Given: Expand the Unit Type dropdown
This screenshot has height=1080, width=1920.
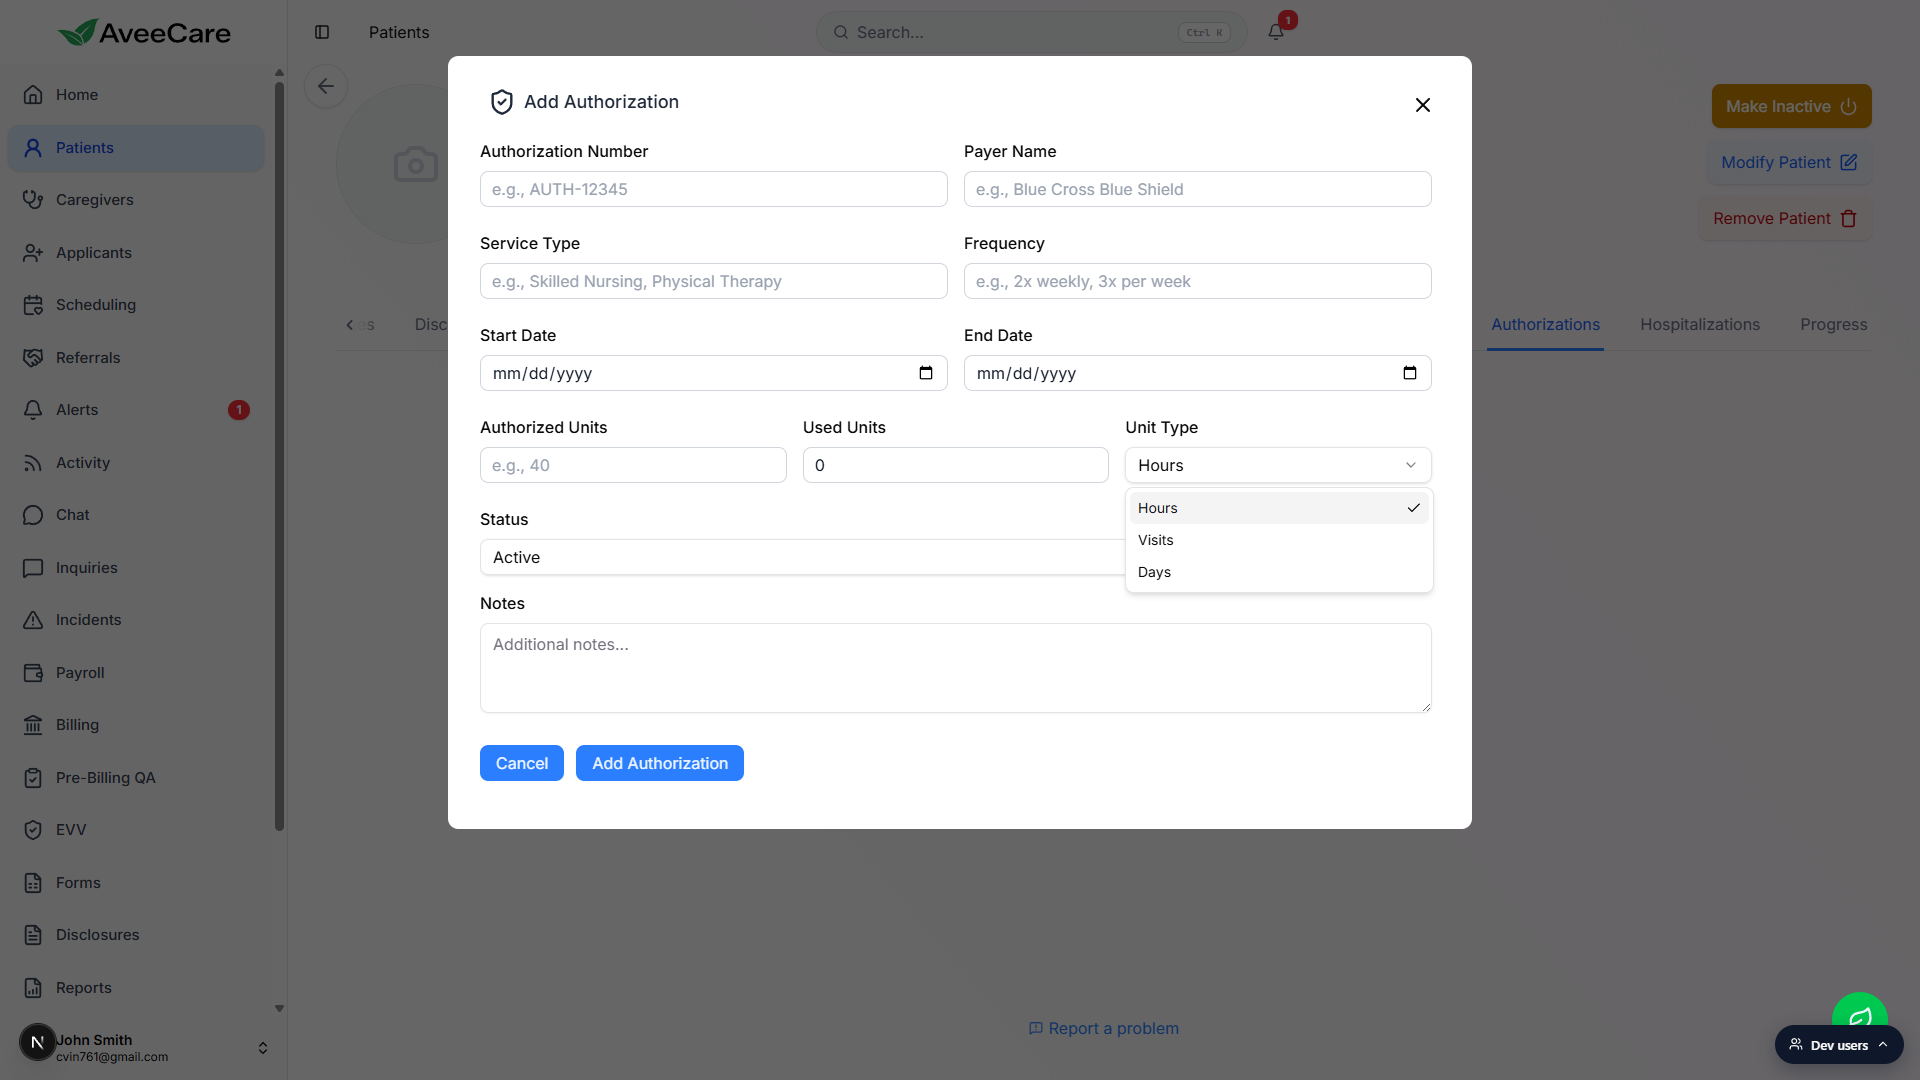Looking at the screenshot, I should pyautogui.click(x=1278, y=465).
